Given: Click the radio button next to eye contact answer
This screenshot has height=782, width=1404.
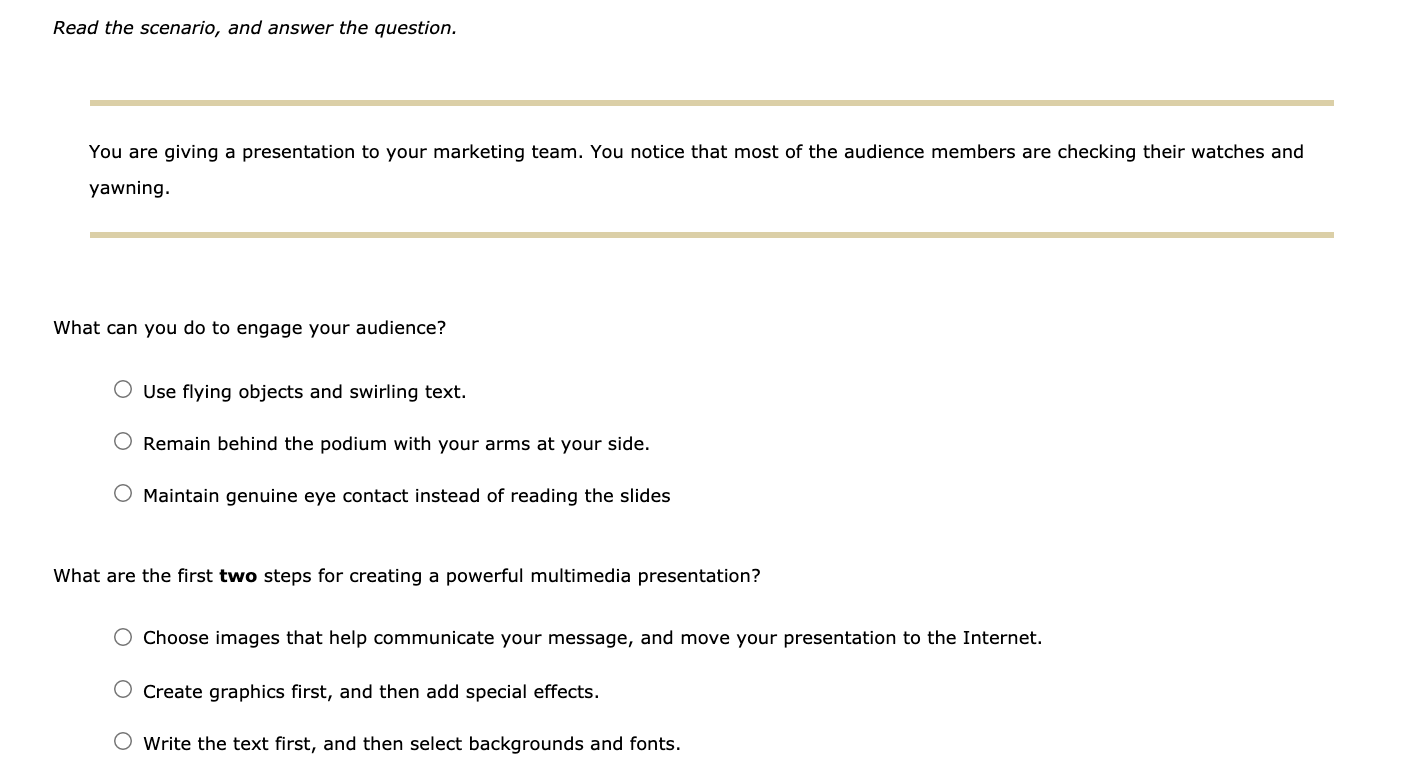Looking at the screenshot, I should tap(122, 492).
